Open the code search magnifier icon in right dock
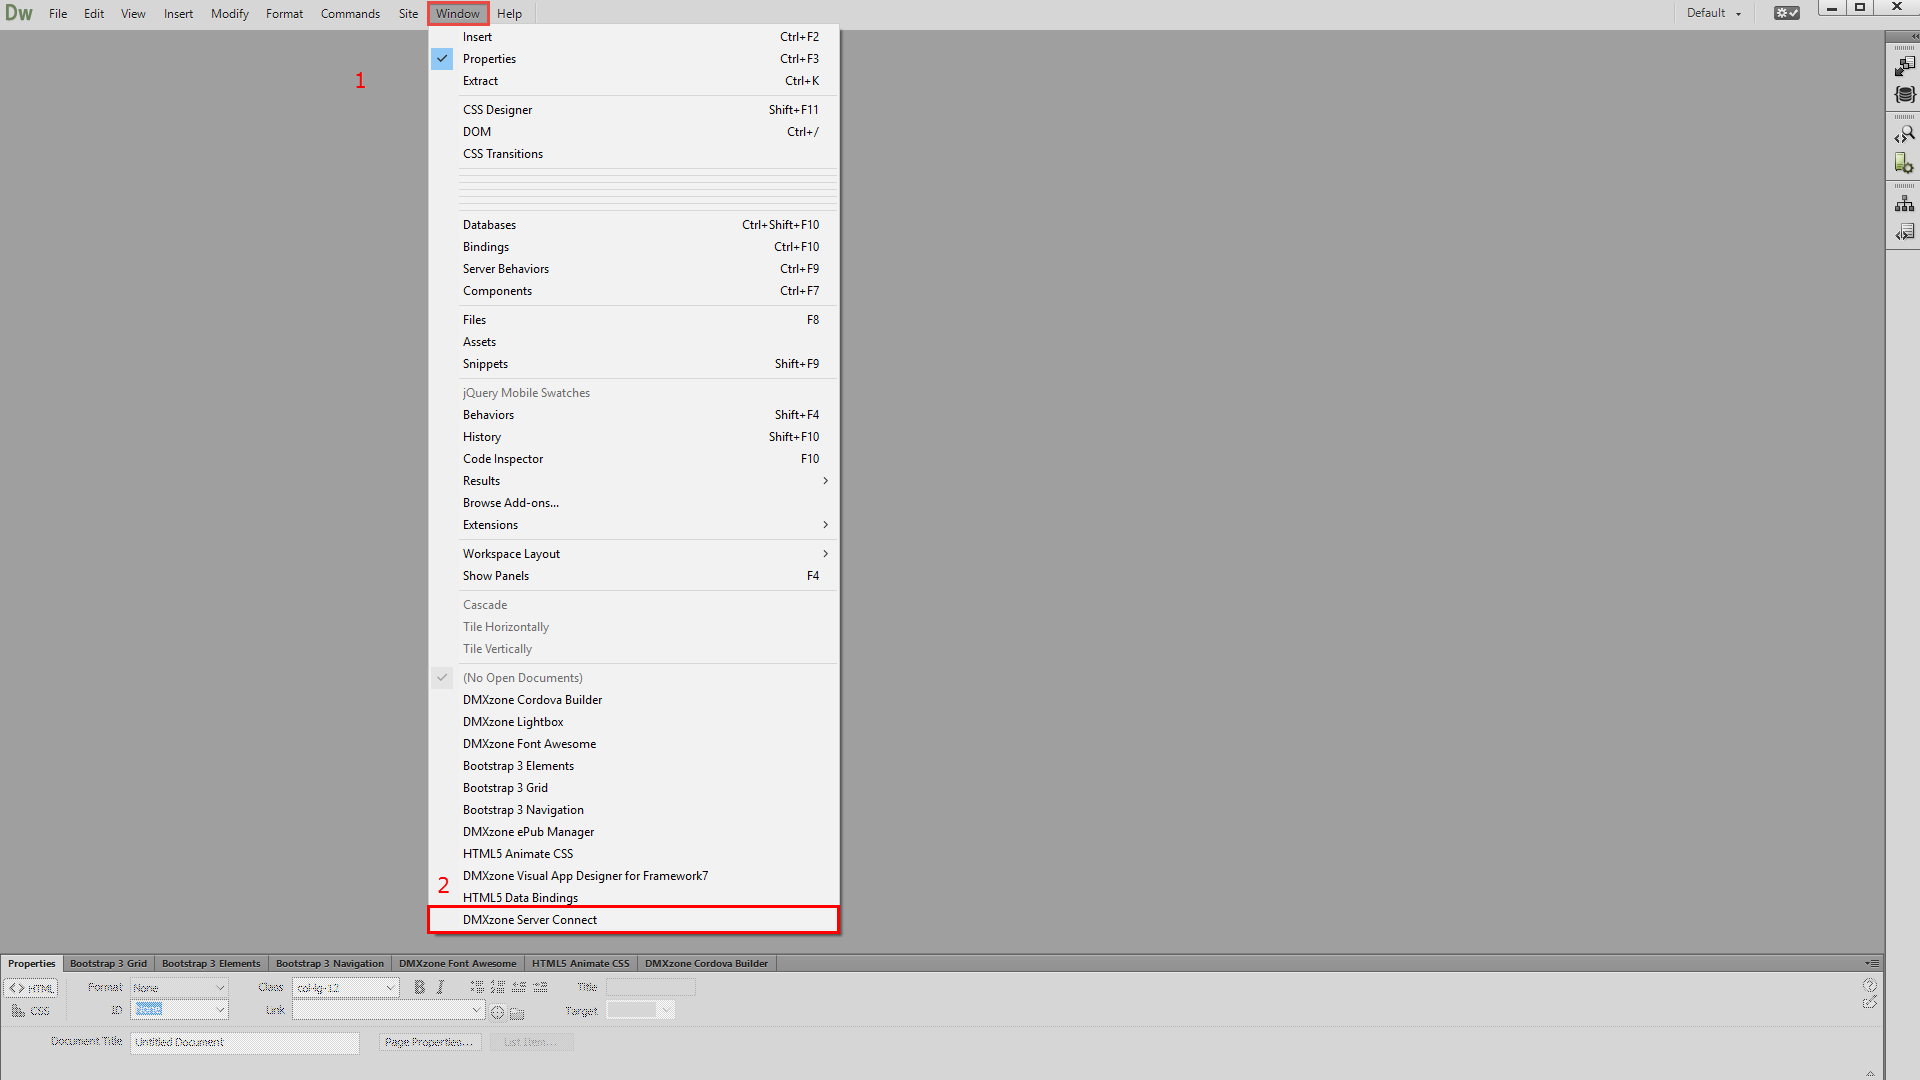Screen dimensions: 1920x1080 [1904, 134]
